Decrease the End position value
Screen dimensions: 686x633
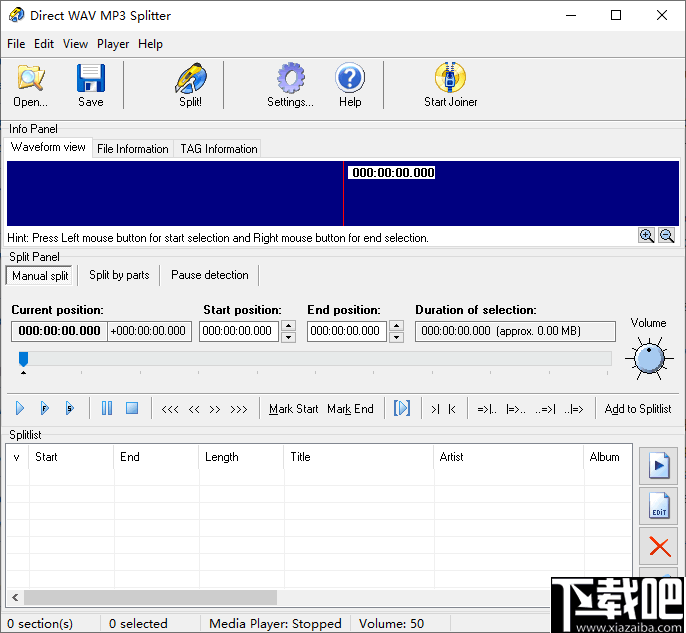396,337
